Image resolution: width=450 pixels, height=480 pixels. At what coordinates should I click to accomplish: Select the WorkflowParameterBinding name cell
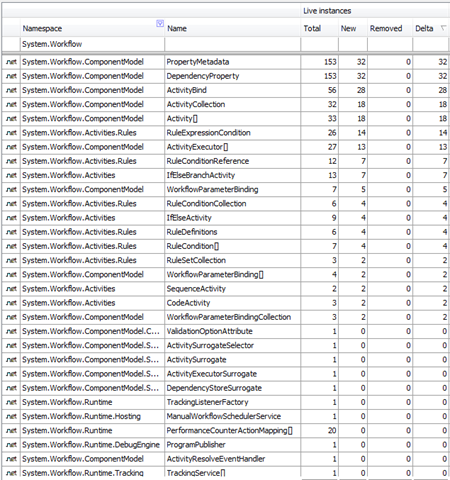pos(233,189)
